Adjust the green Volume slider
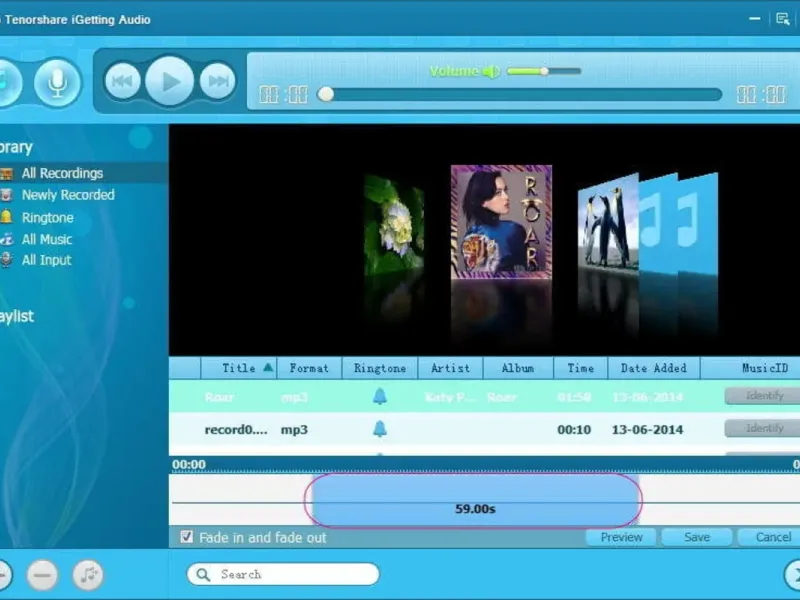 coord(544,71)
